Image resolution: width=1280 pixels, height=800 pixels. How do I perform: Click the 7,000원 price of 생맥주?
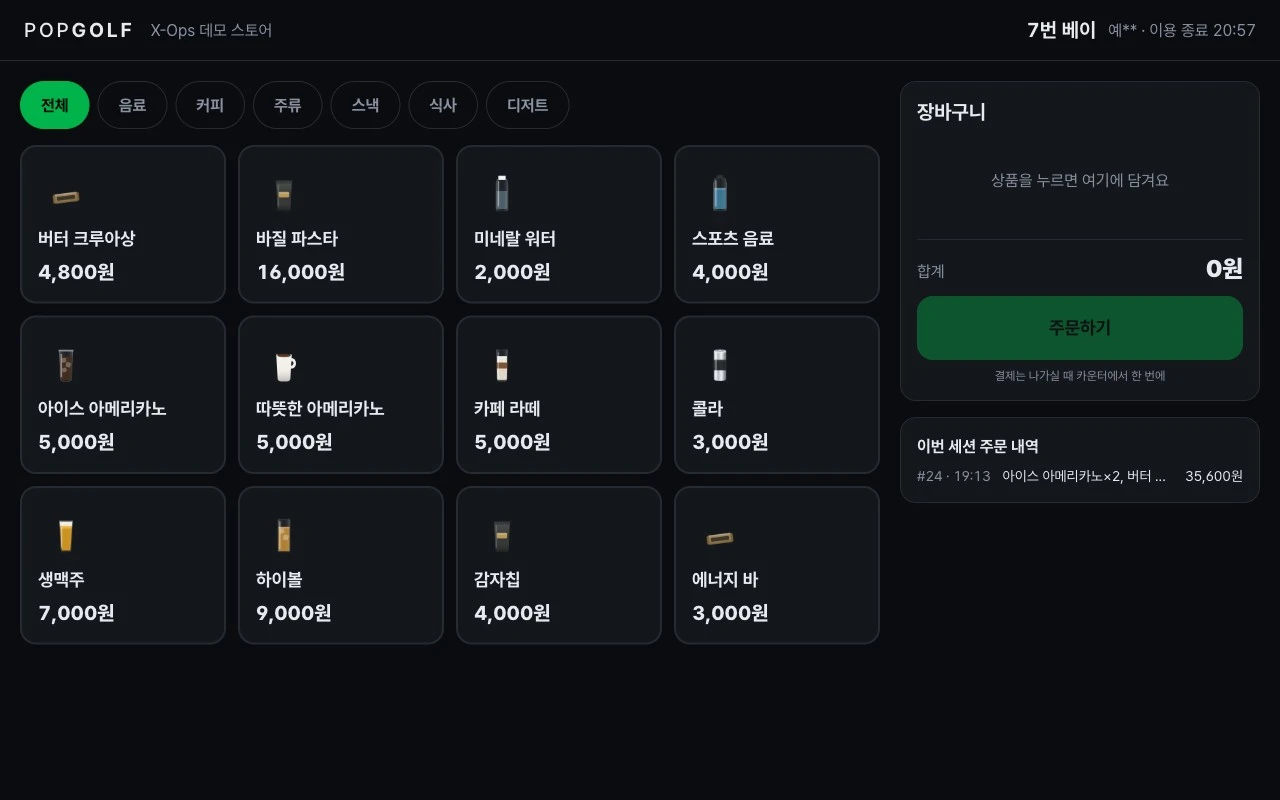(x=77, y=613)
